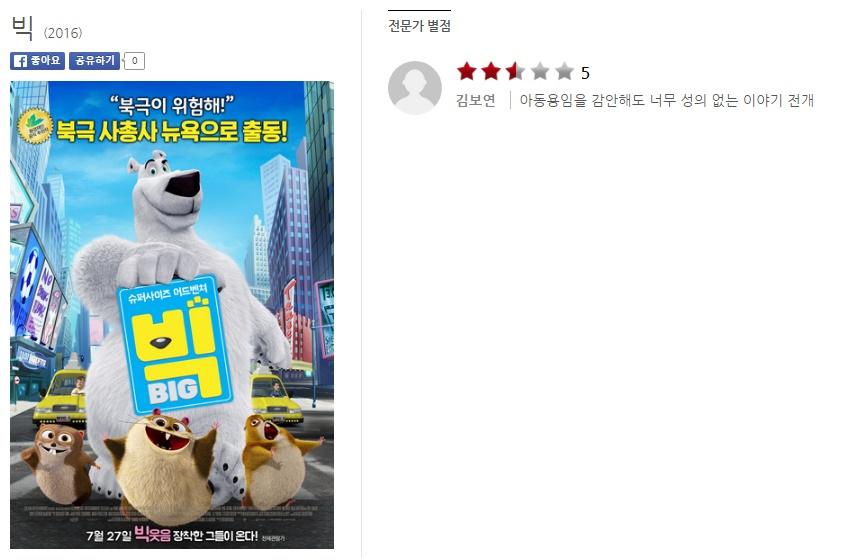Select the fifth gray rating star
The width and height of the screenshot is (863, 559).
click(x=564, y=72)
